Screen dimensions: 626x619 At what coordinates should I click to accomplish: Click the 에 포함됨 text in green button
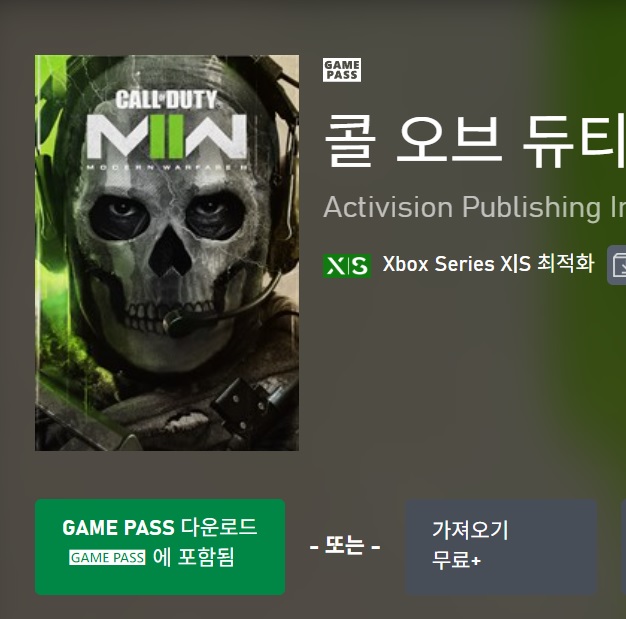pos(194,557)
